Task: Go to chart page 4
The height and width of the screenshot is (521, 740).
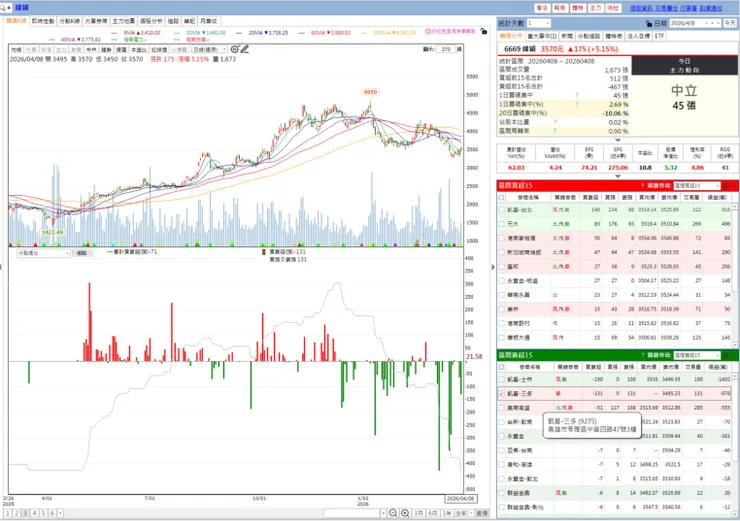Action: 34,513
